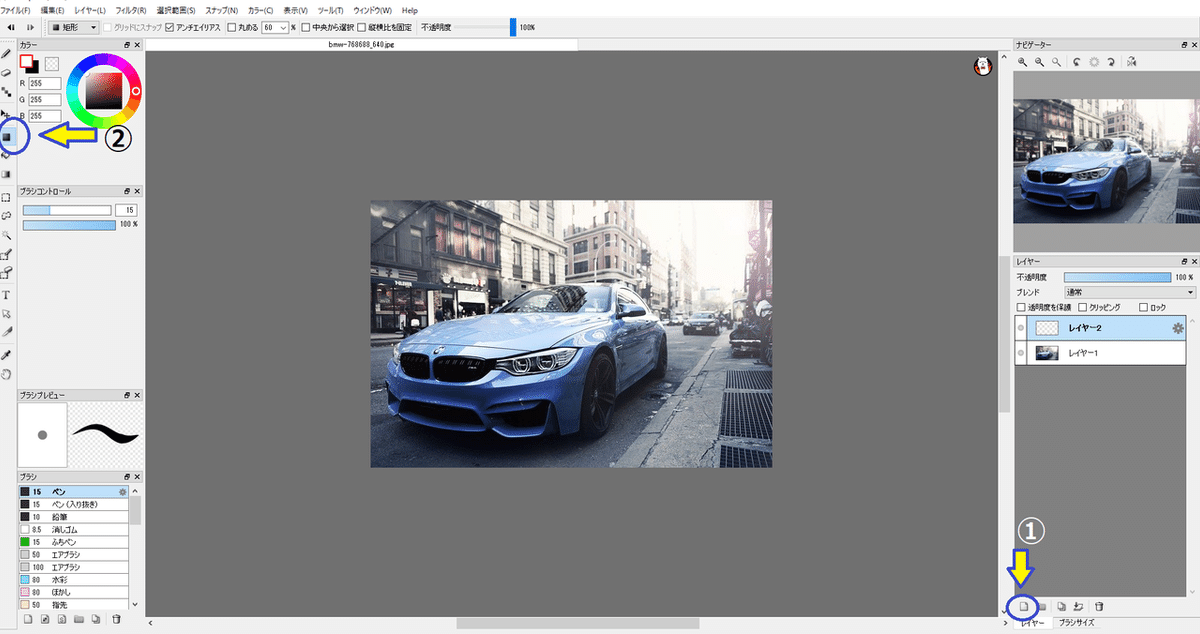Float the カラー panel
Viewport: 1200px width, 634px height.
coord(127,45)
